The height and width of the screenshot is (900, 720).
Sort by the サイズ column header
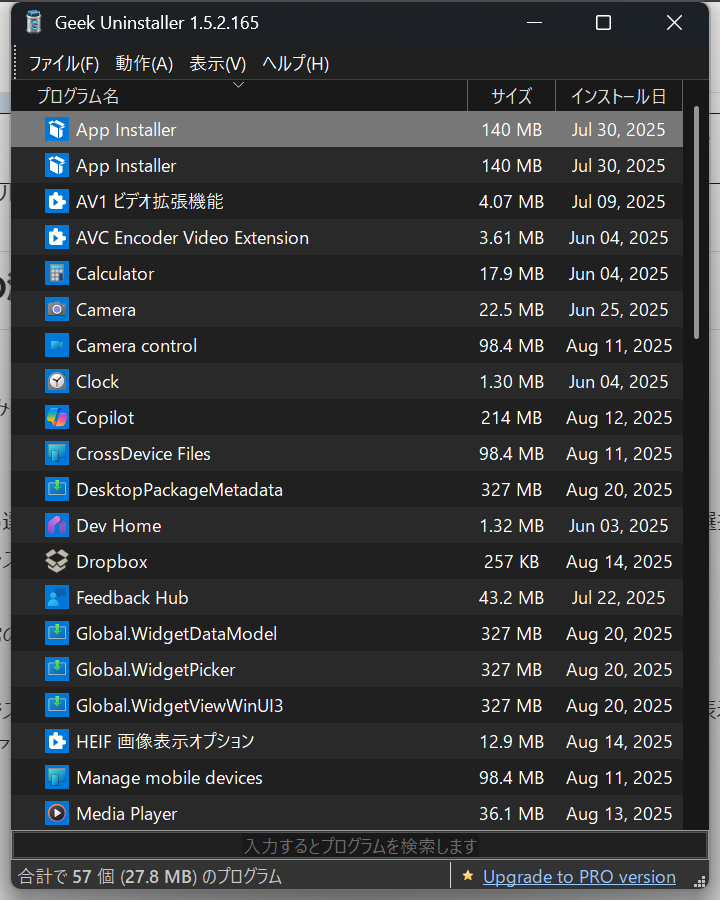512,96
